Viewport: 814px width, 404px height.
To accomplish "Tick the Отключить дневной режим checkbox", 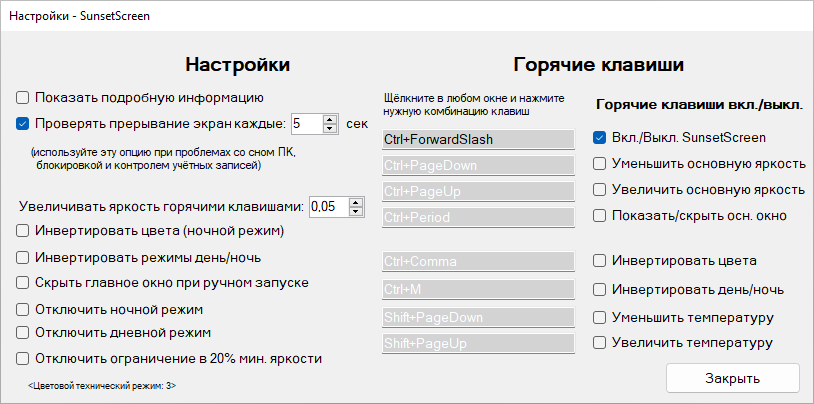I will [x=23, y=332].
